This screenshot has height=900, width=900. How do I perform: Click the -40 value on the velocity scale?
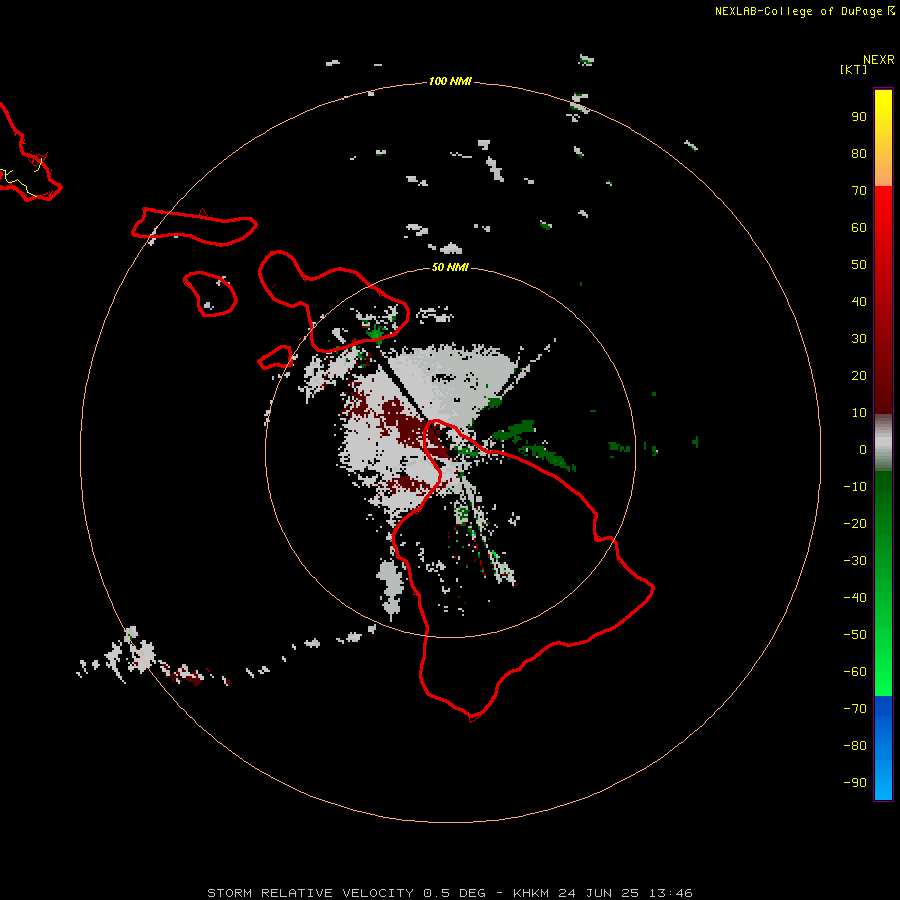[x=855, y=598]
